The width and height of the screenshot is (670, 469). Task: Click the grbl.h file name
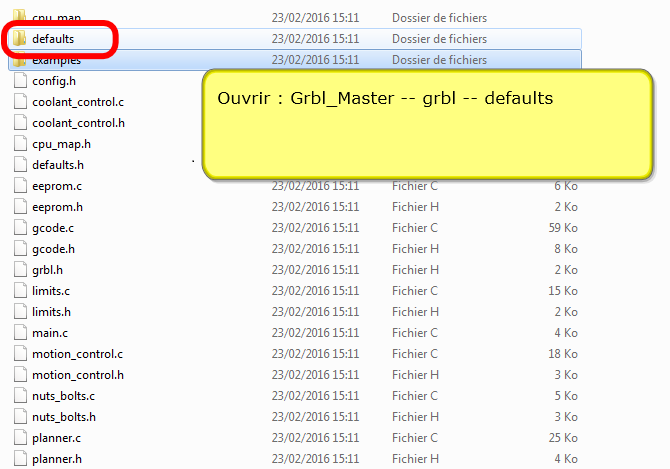[47, 270]
